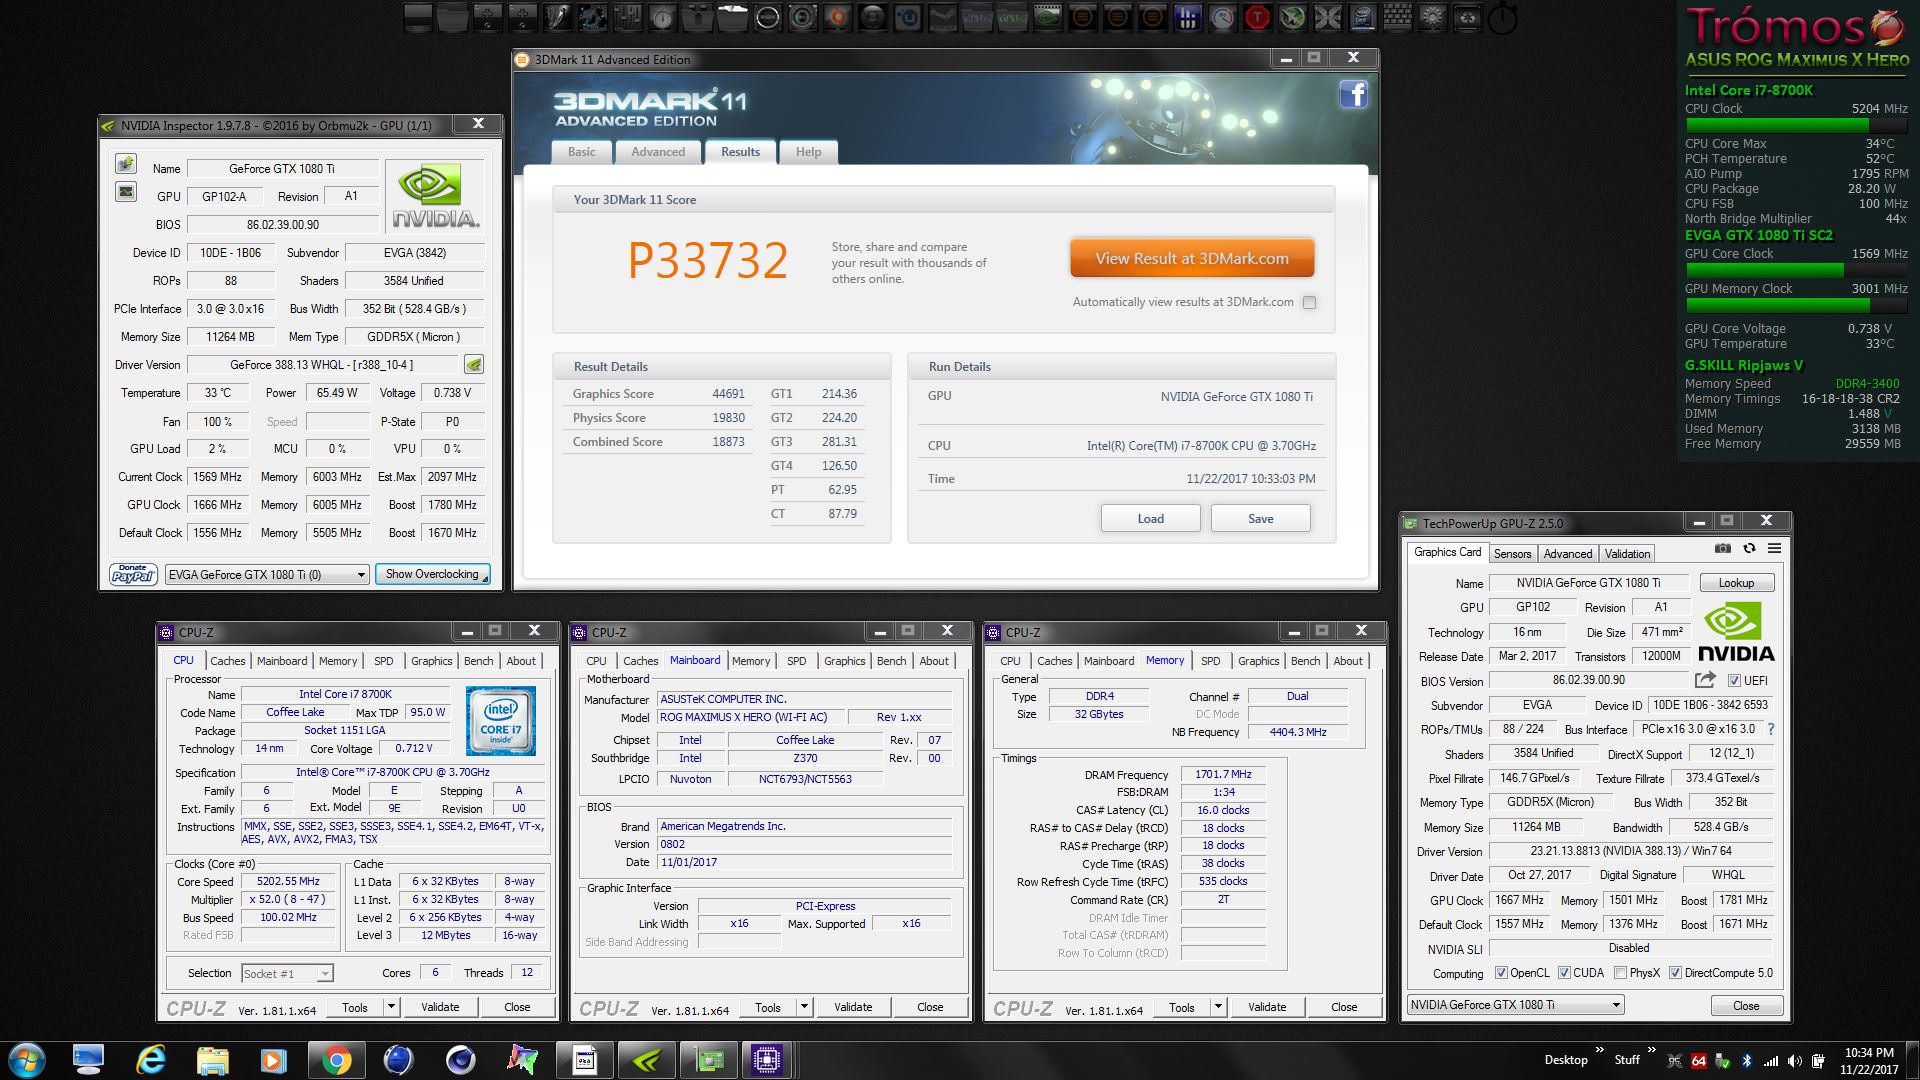
Task: Click Facebook icon in 3DMark window
Action: [x=1353, y=95]
